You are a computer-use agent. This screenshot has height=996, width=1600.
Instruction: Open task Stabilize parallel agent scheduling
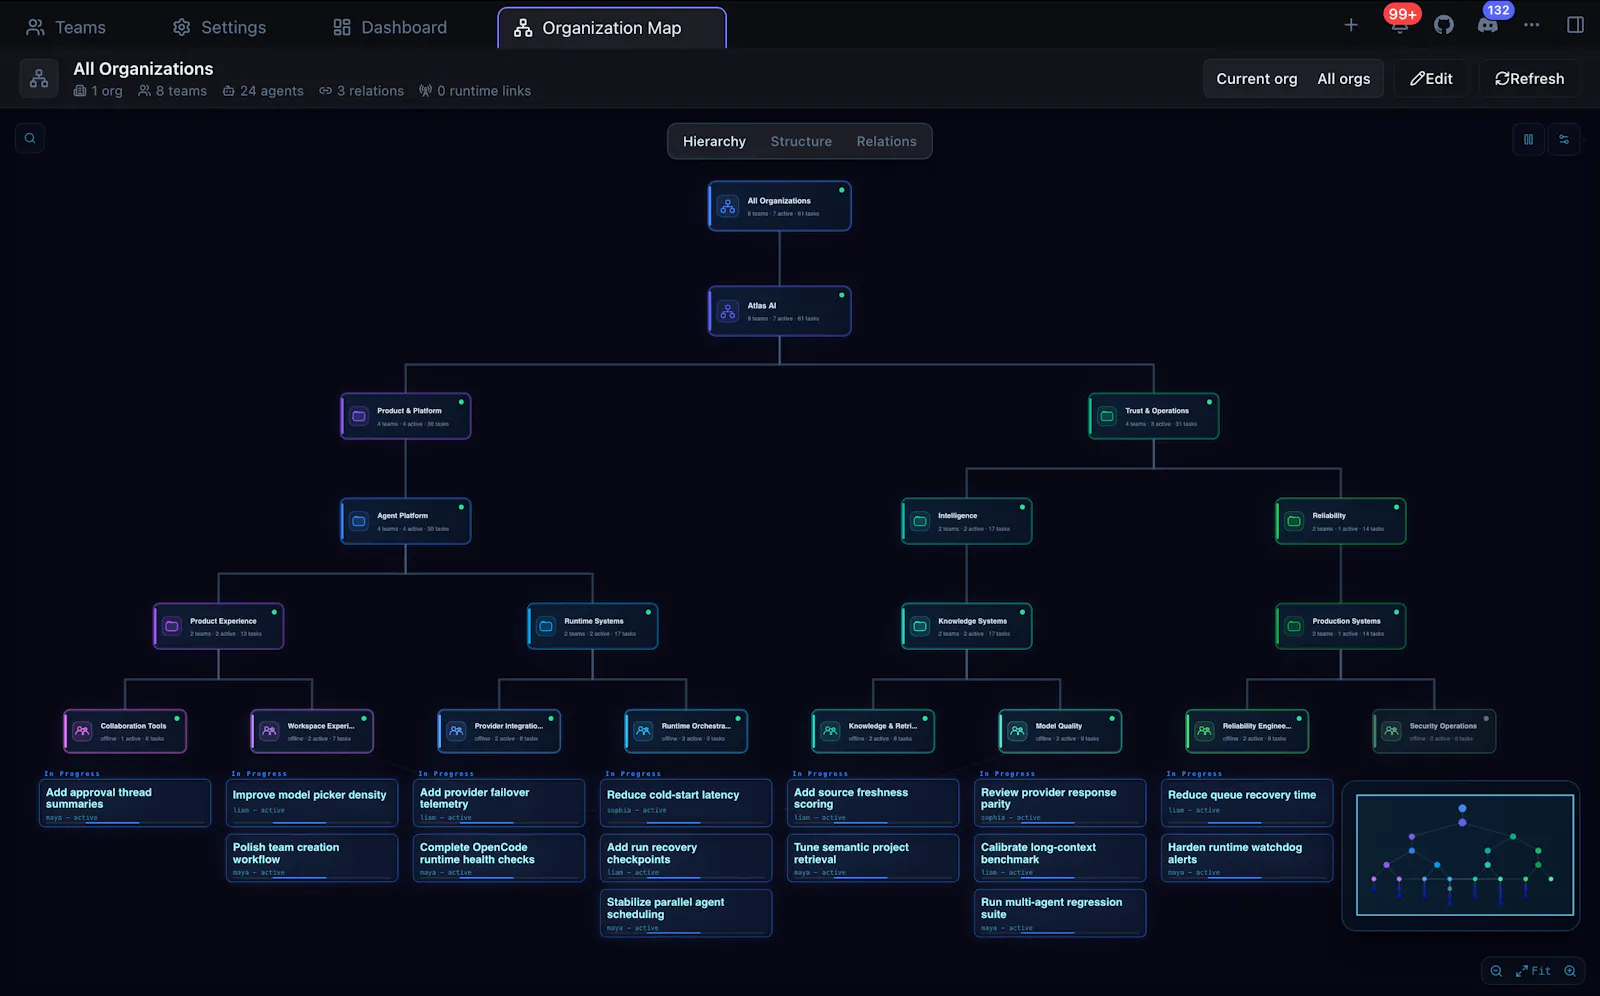pyautogui.click(x=686, y=913)
